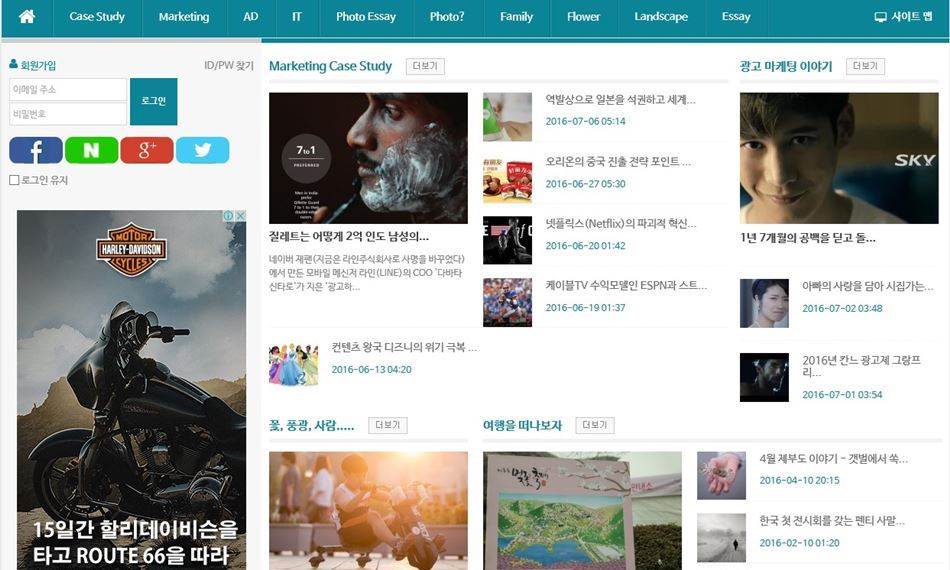Click the 로그인 login button

point(154,101)
